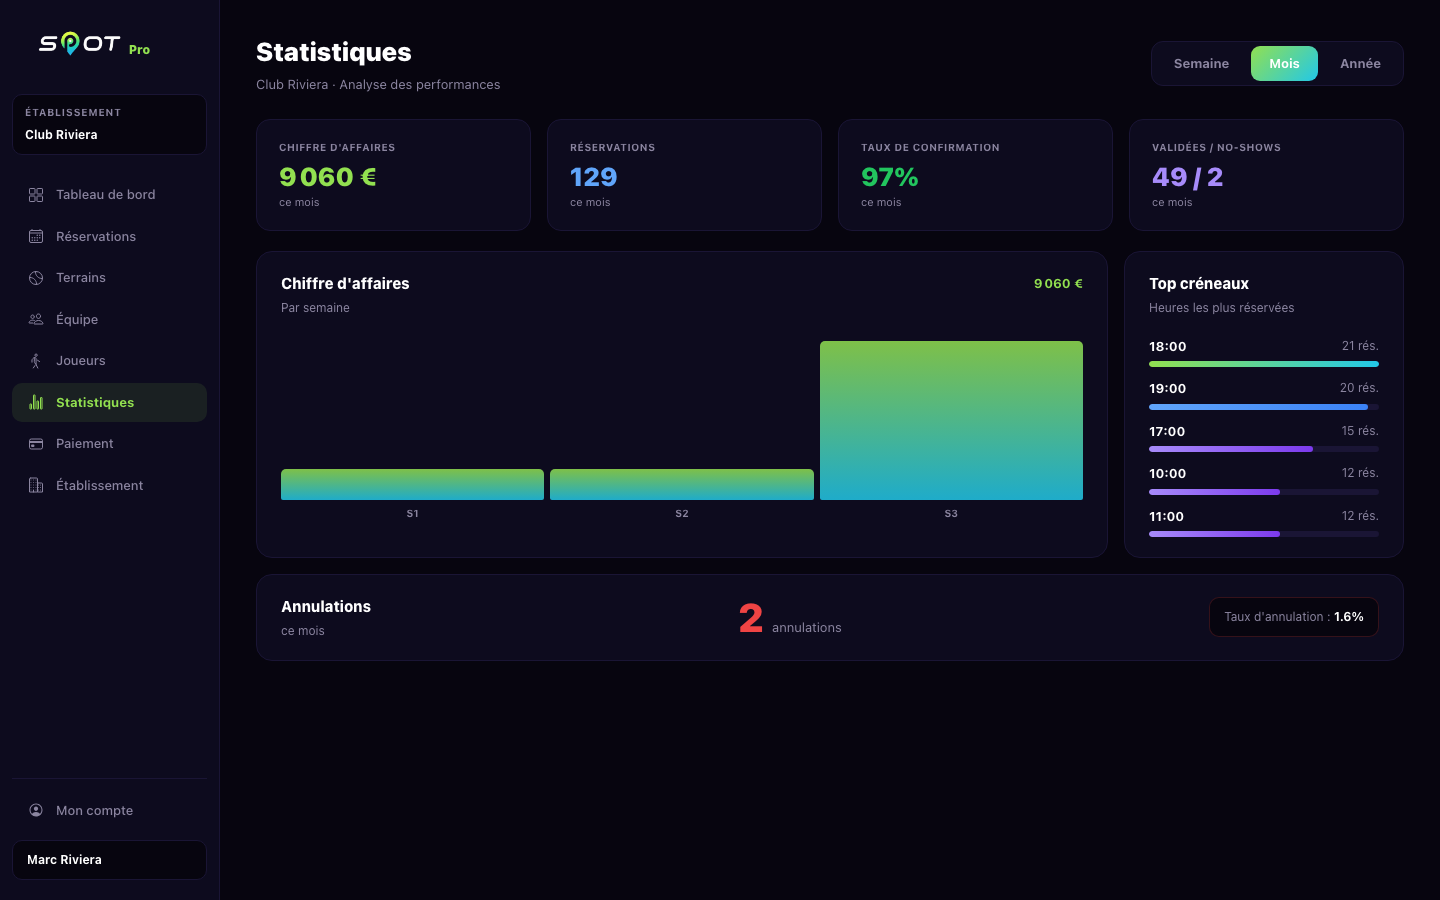This screenshot has height=900, width=1440.
Task: Click the 10:00 slot progress bar
Action: 1264,492
